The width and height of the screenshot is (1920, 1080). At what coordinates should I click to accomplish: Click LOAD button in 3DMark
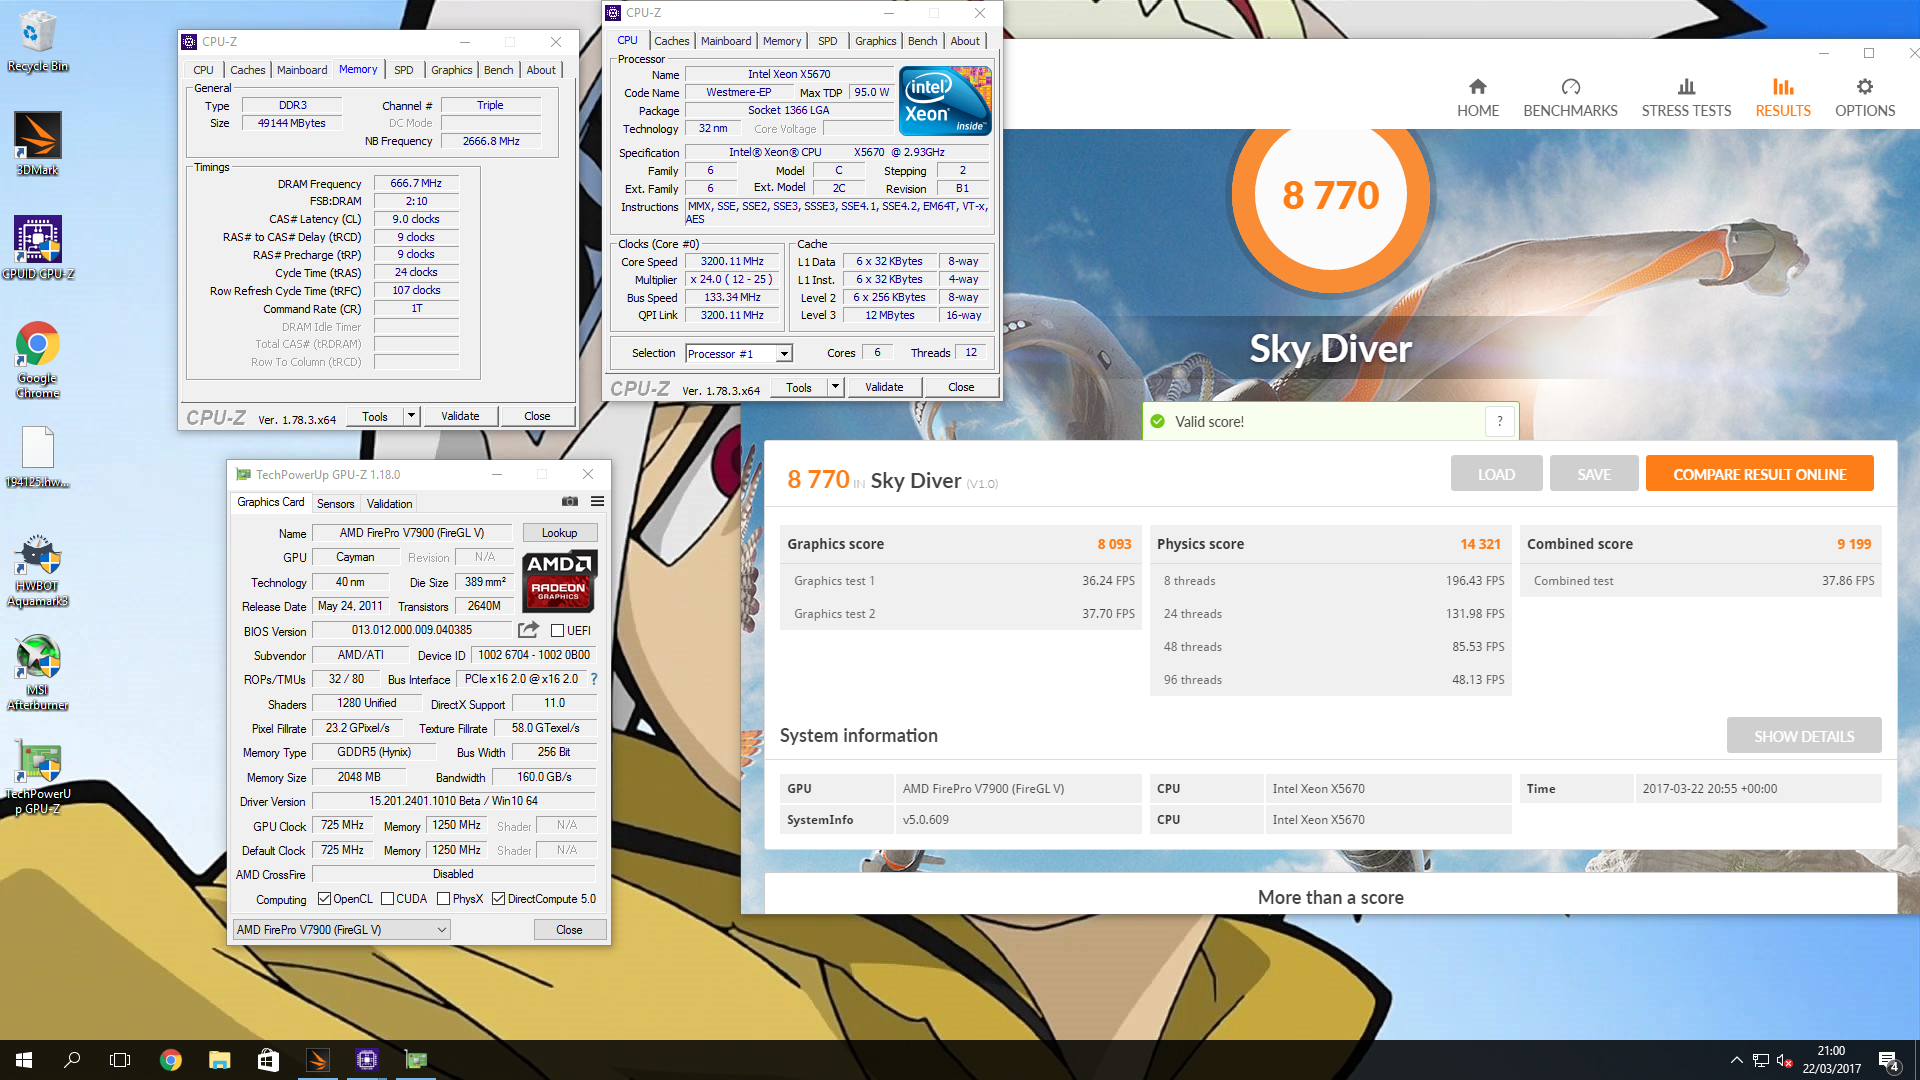tap(1496, 474)
